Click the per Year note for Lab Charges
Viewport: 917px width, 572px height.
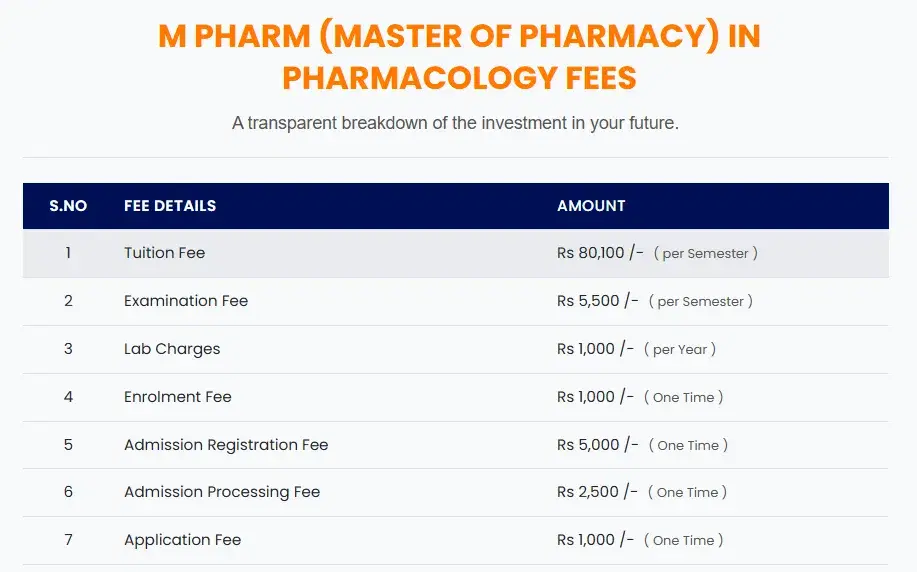pyautogui.click(x=684, y=350)
